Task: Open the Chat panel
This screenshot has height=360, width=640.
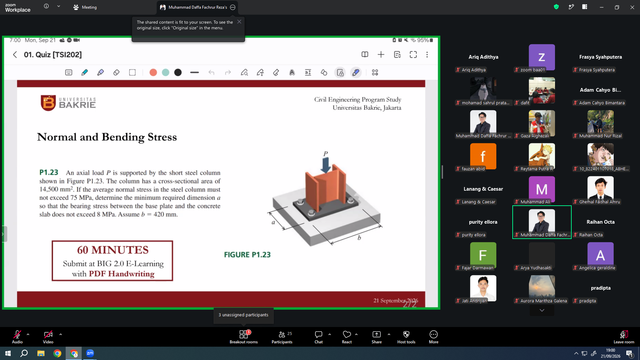Action: (318, 337)
